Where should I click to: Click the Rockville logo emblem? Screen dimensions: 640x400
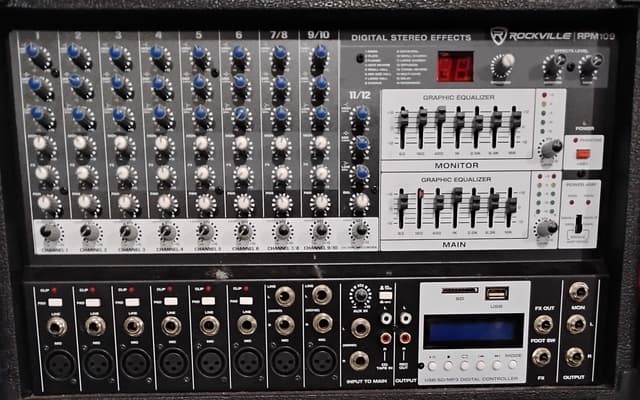498,36
